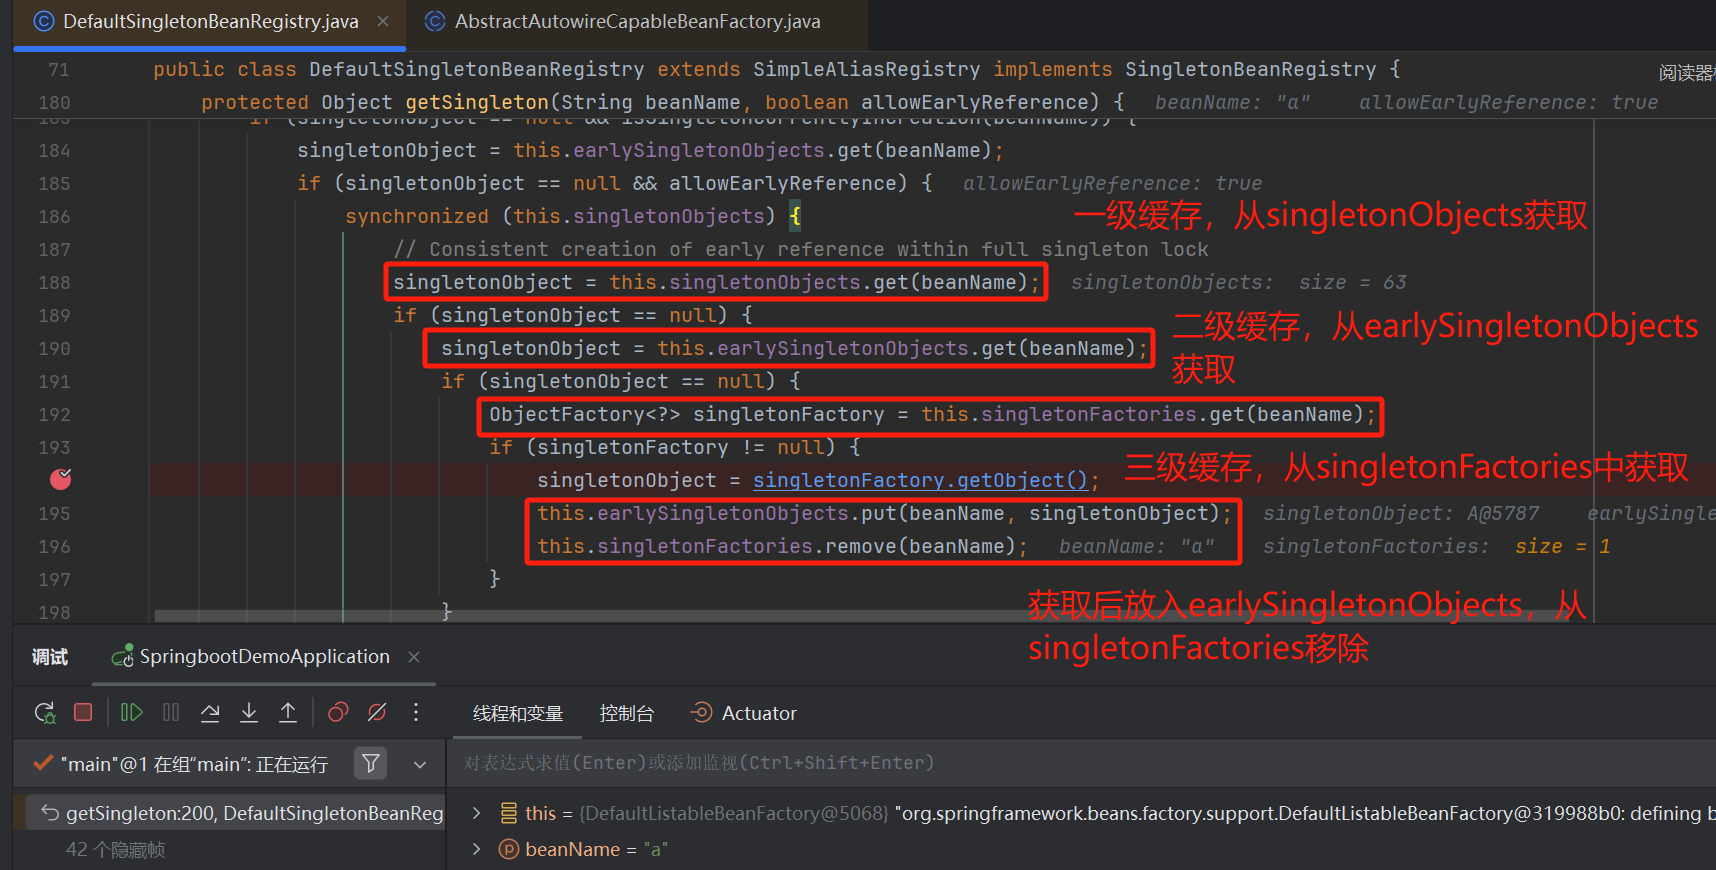Resume program execution
This screenshot has height=870, width=1716.
131,712
